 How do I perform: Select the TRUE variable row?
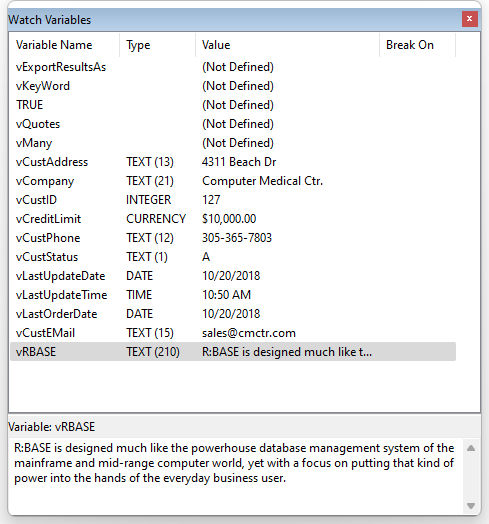coord(233,105)
